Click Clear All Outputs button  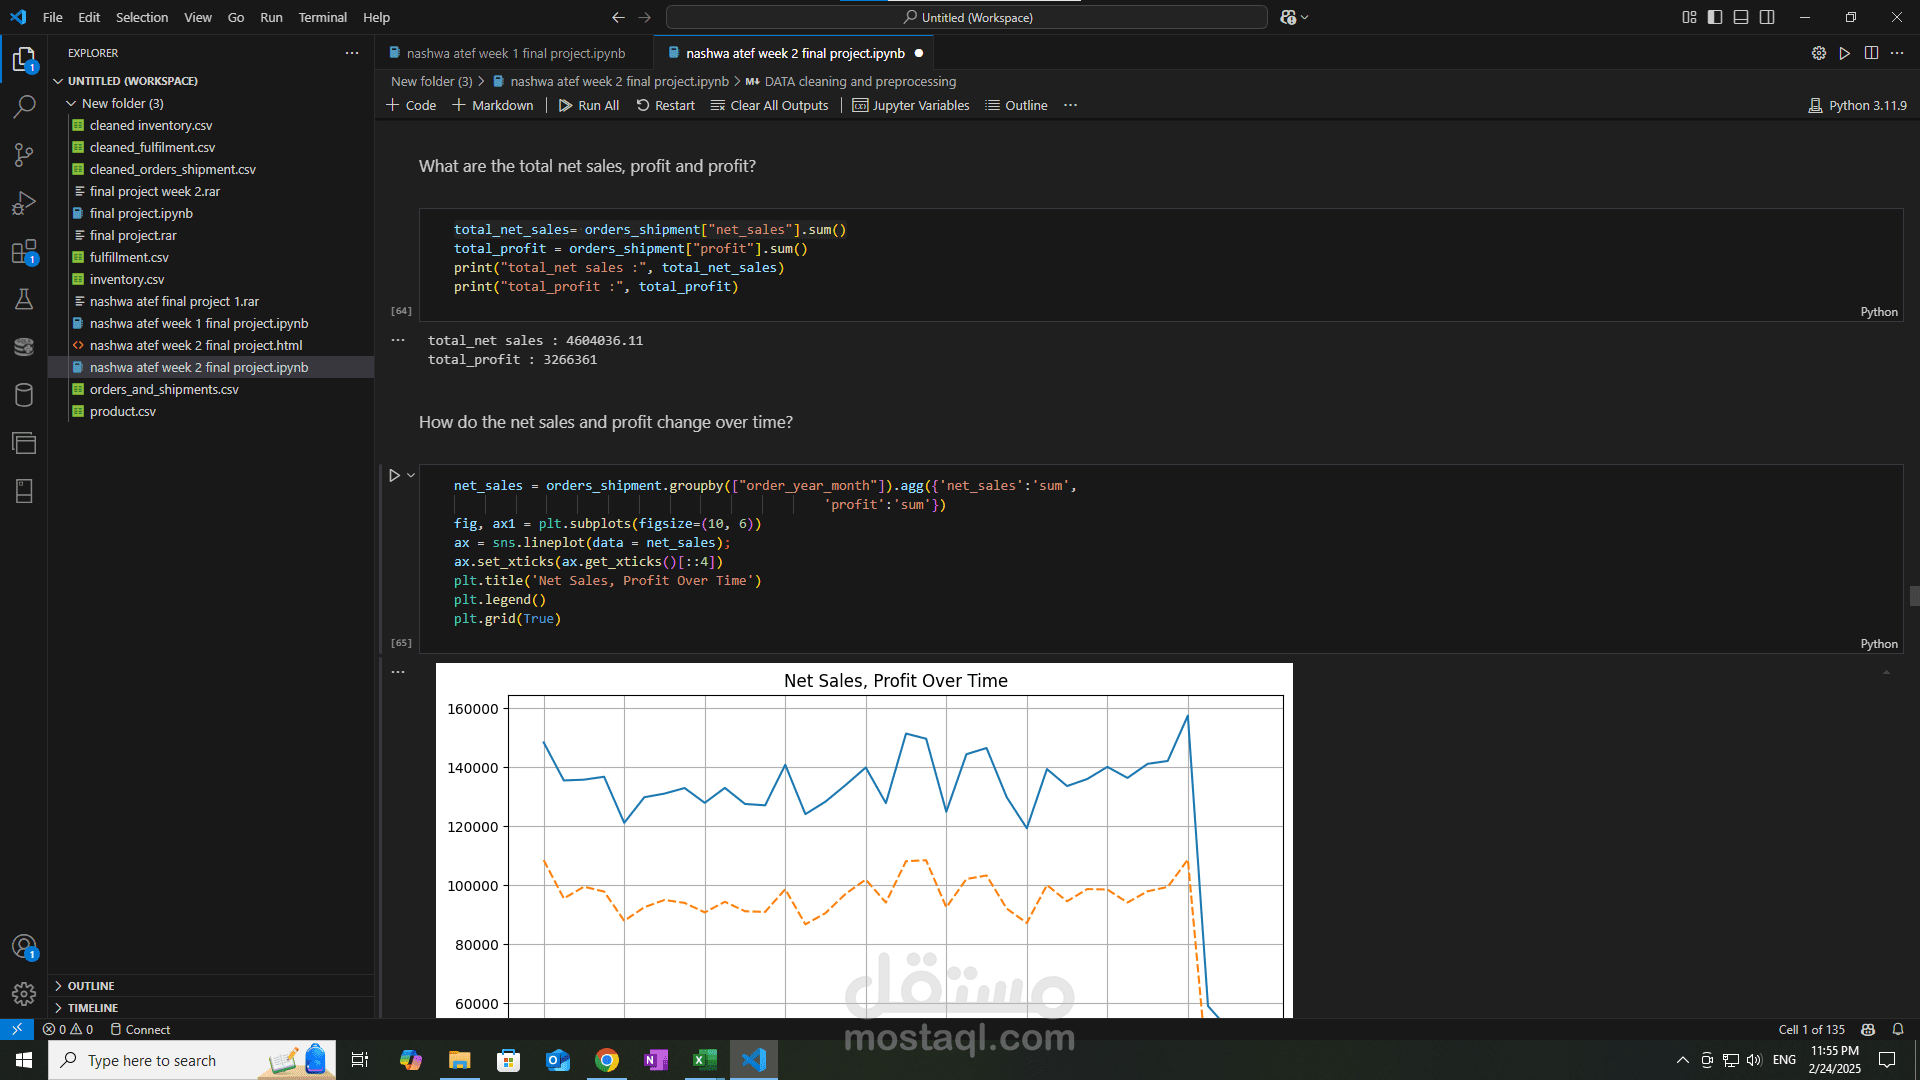coord(769,105)
